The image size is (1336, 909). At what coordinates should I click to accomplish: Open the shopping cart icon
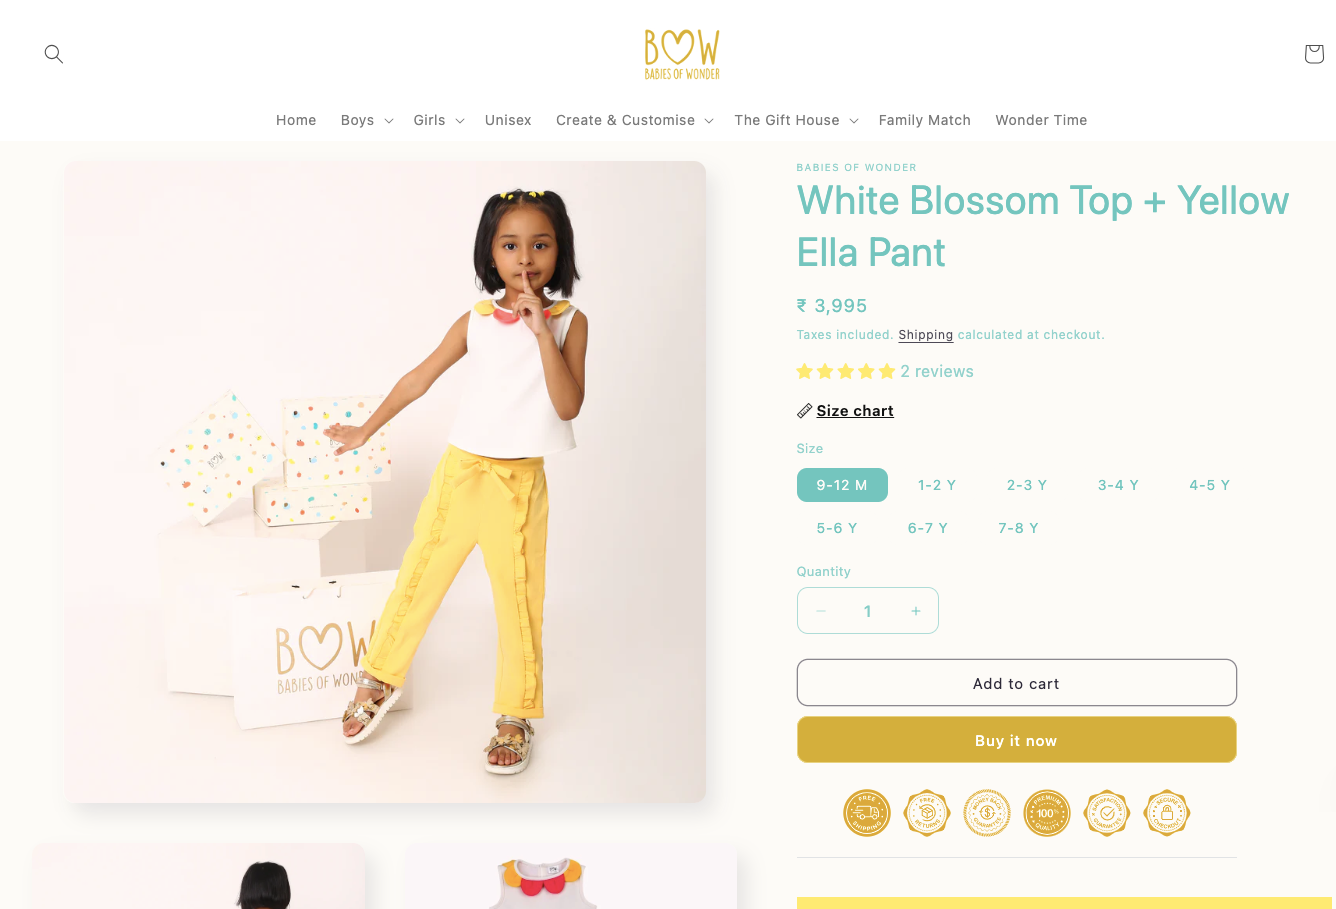[x=1314, y=54]
